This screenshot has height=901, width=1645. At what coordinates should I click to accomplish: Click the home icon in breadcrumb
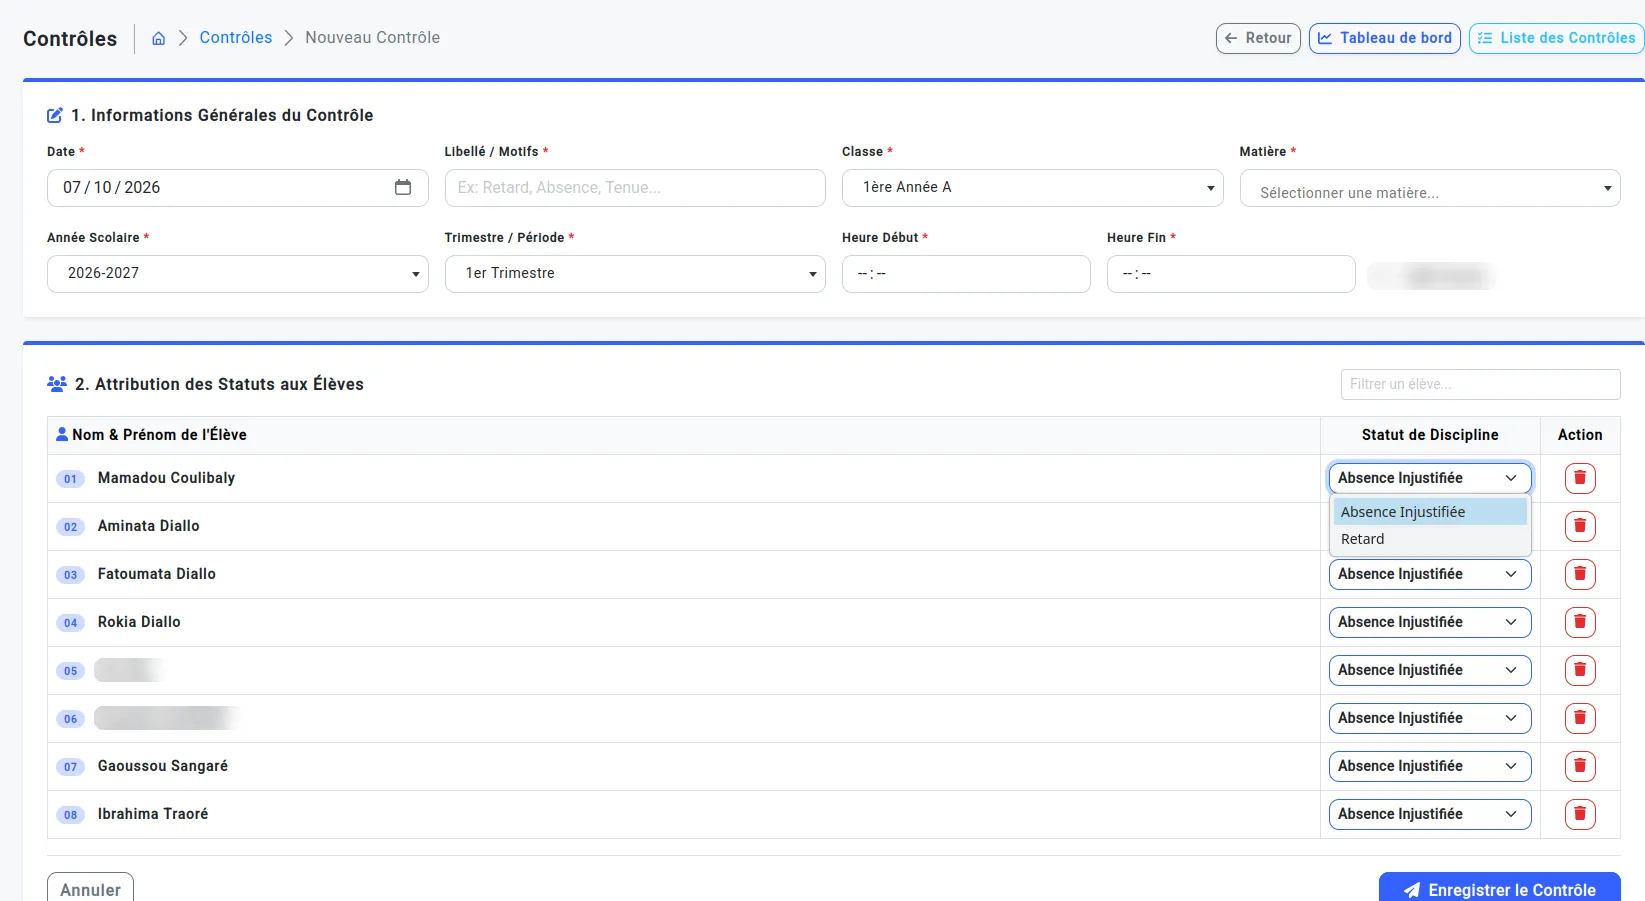pos(158,38)
